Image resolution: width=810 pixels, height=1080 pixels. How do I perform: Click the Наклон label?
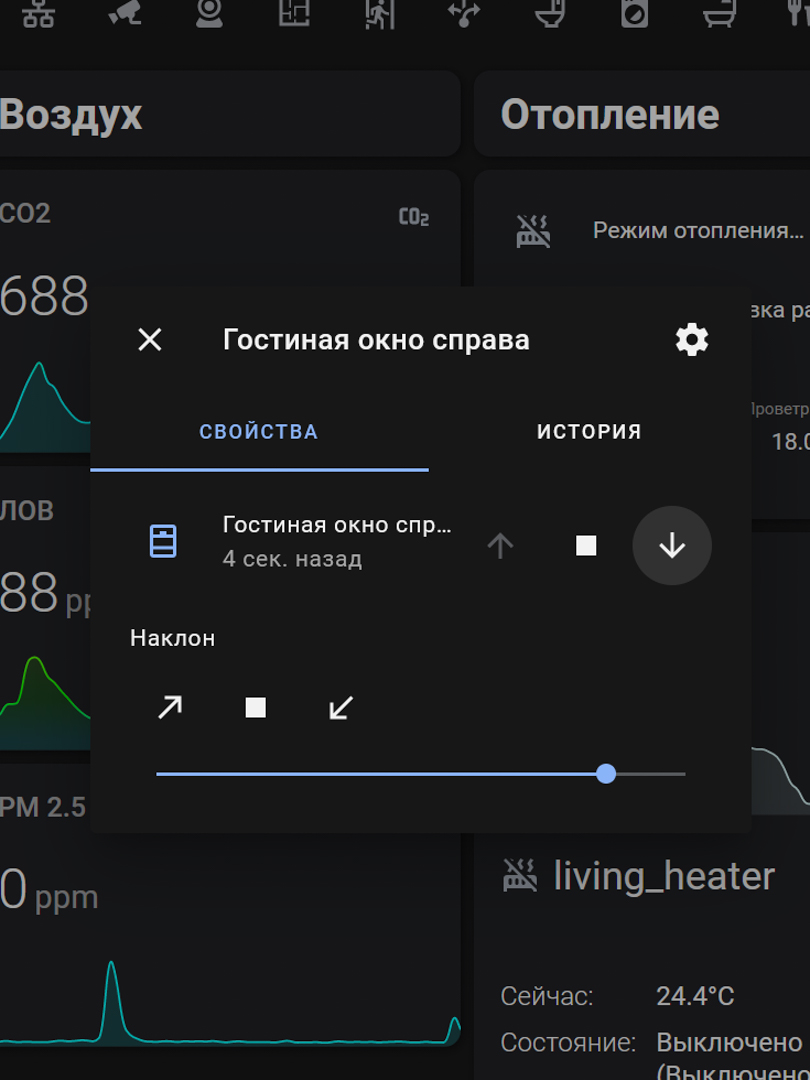173,638
